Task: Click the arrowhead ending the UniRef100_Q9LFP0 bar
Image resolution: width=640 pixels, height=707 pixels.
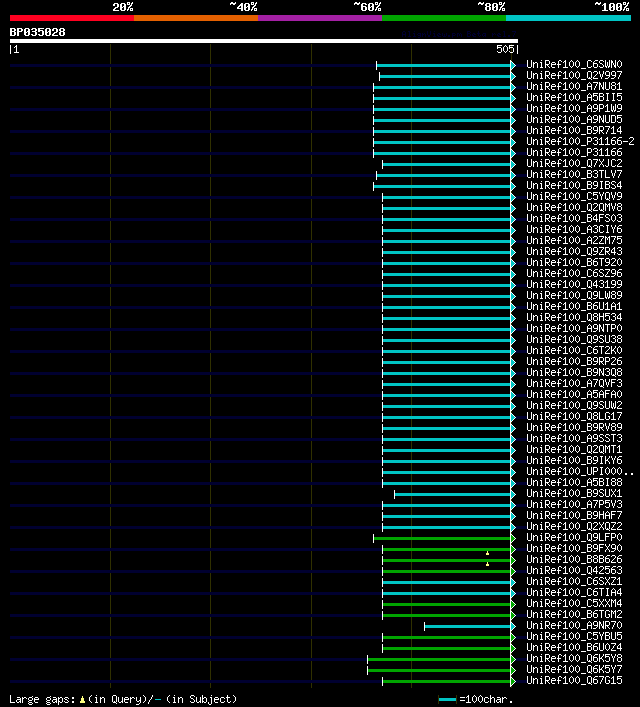Action: coord(513,538)
